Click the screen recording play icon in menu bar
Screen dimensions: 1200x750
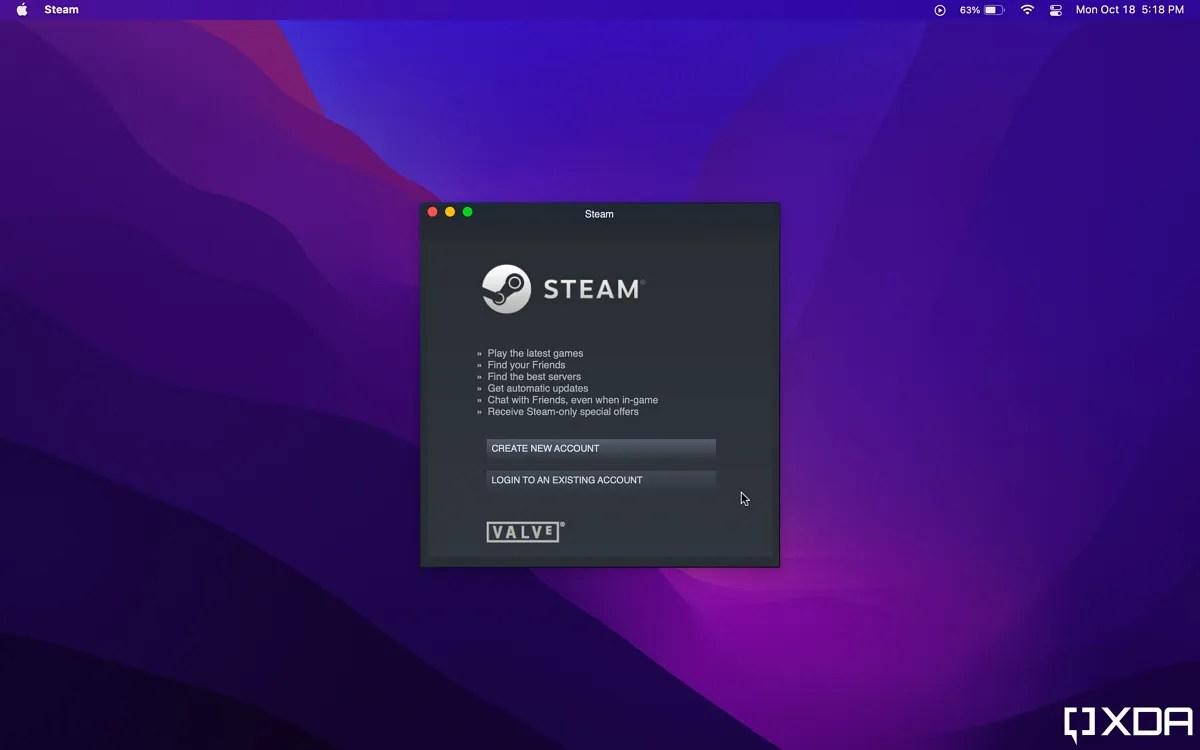tap(940, 10)
